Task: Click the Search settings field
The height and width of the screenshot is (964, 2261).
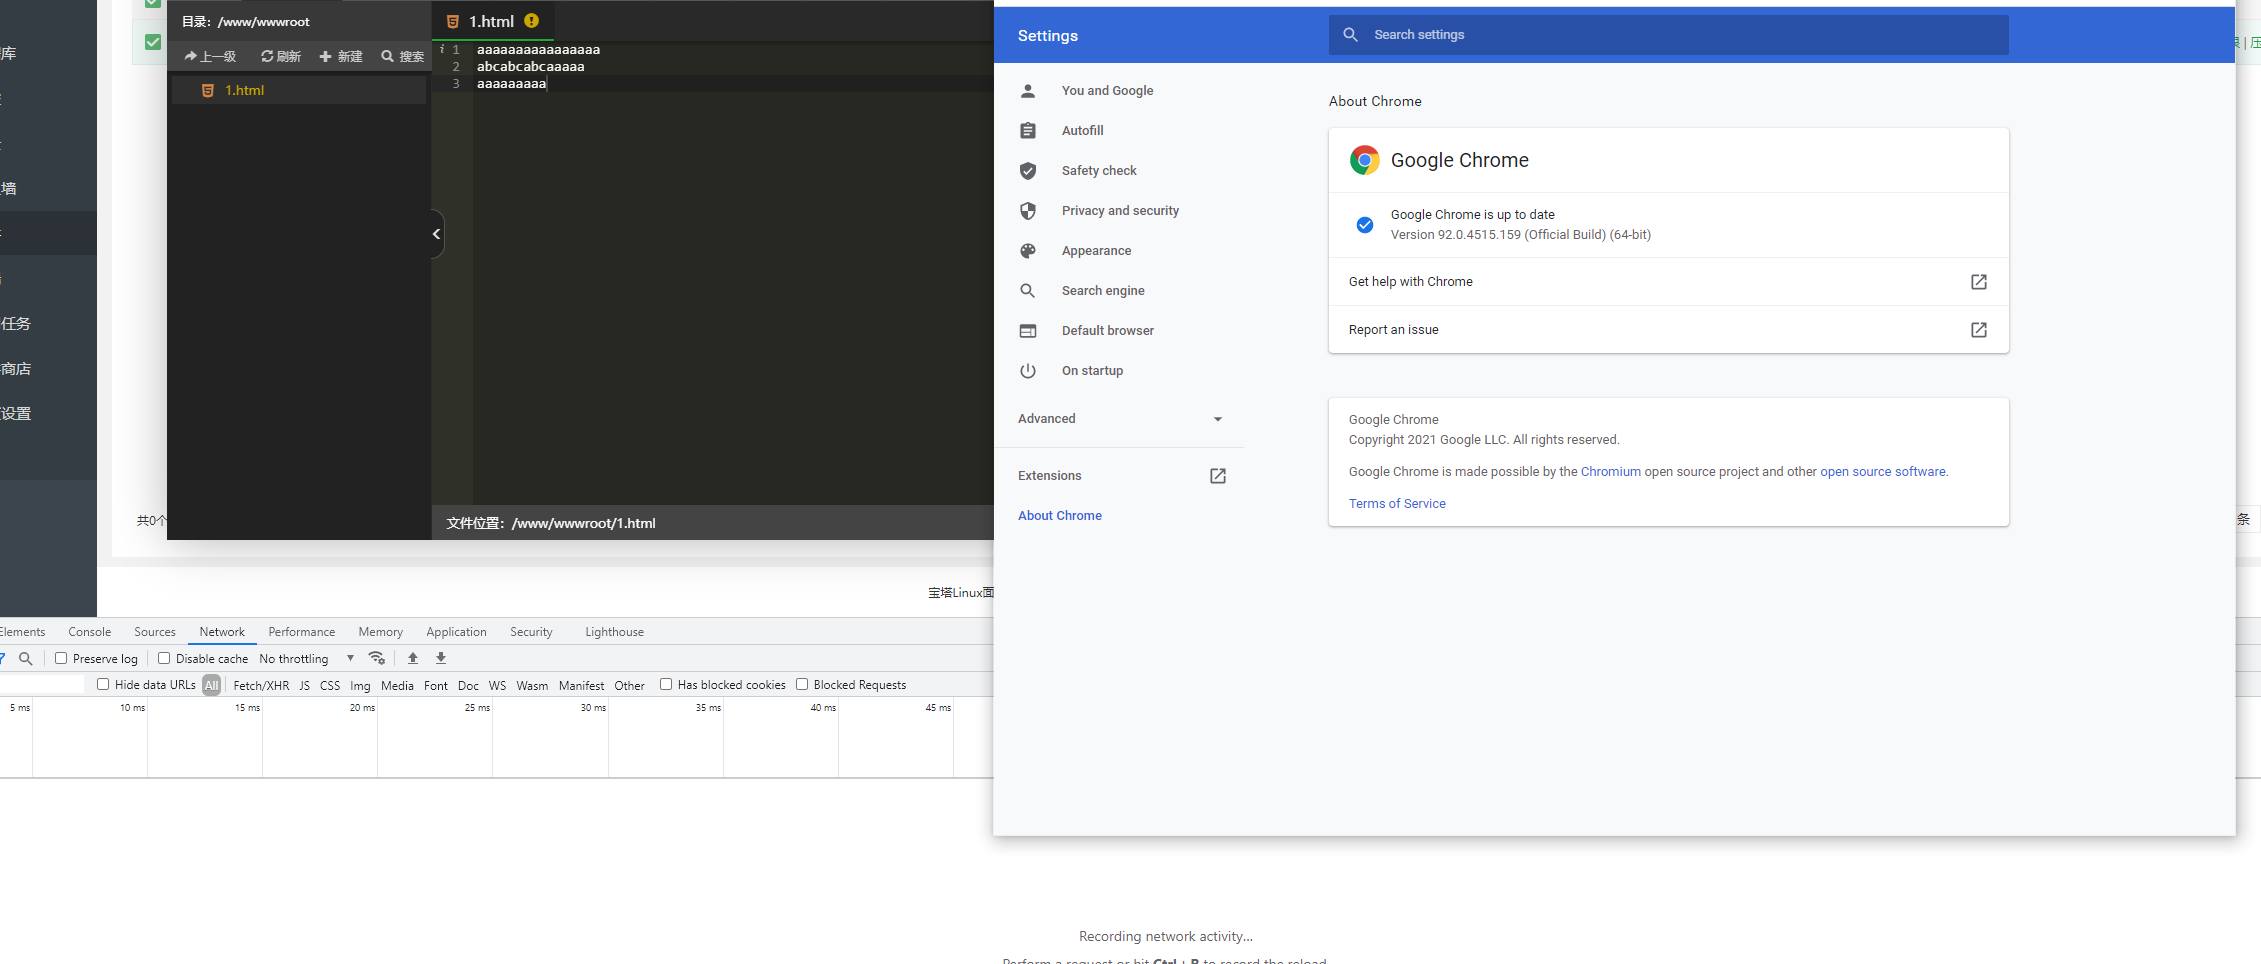Action: (x=1669, y=34)
